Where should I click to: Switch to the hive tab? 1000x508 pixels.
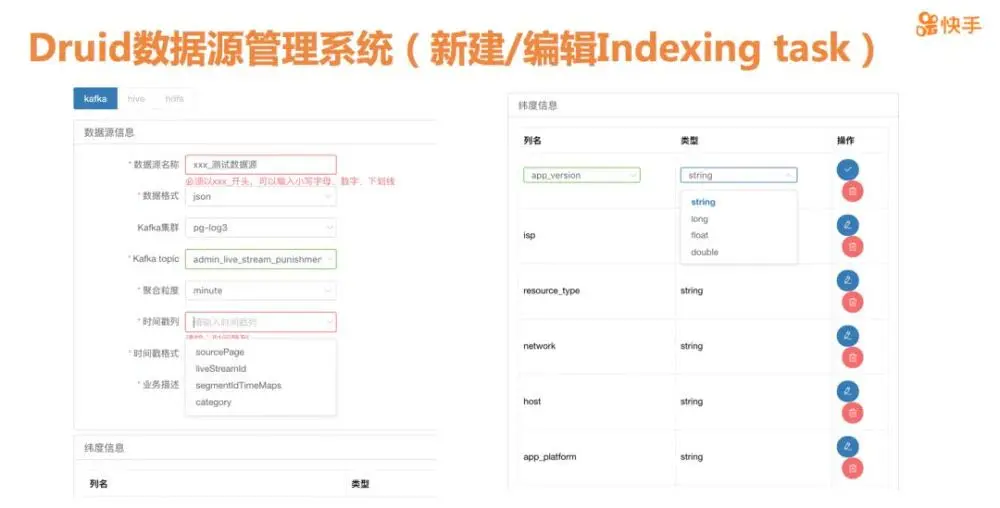(x=136, y=99)
